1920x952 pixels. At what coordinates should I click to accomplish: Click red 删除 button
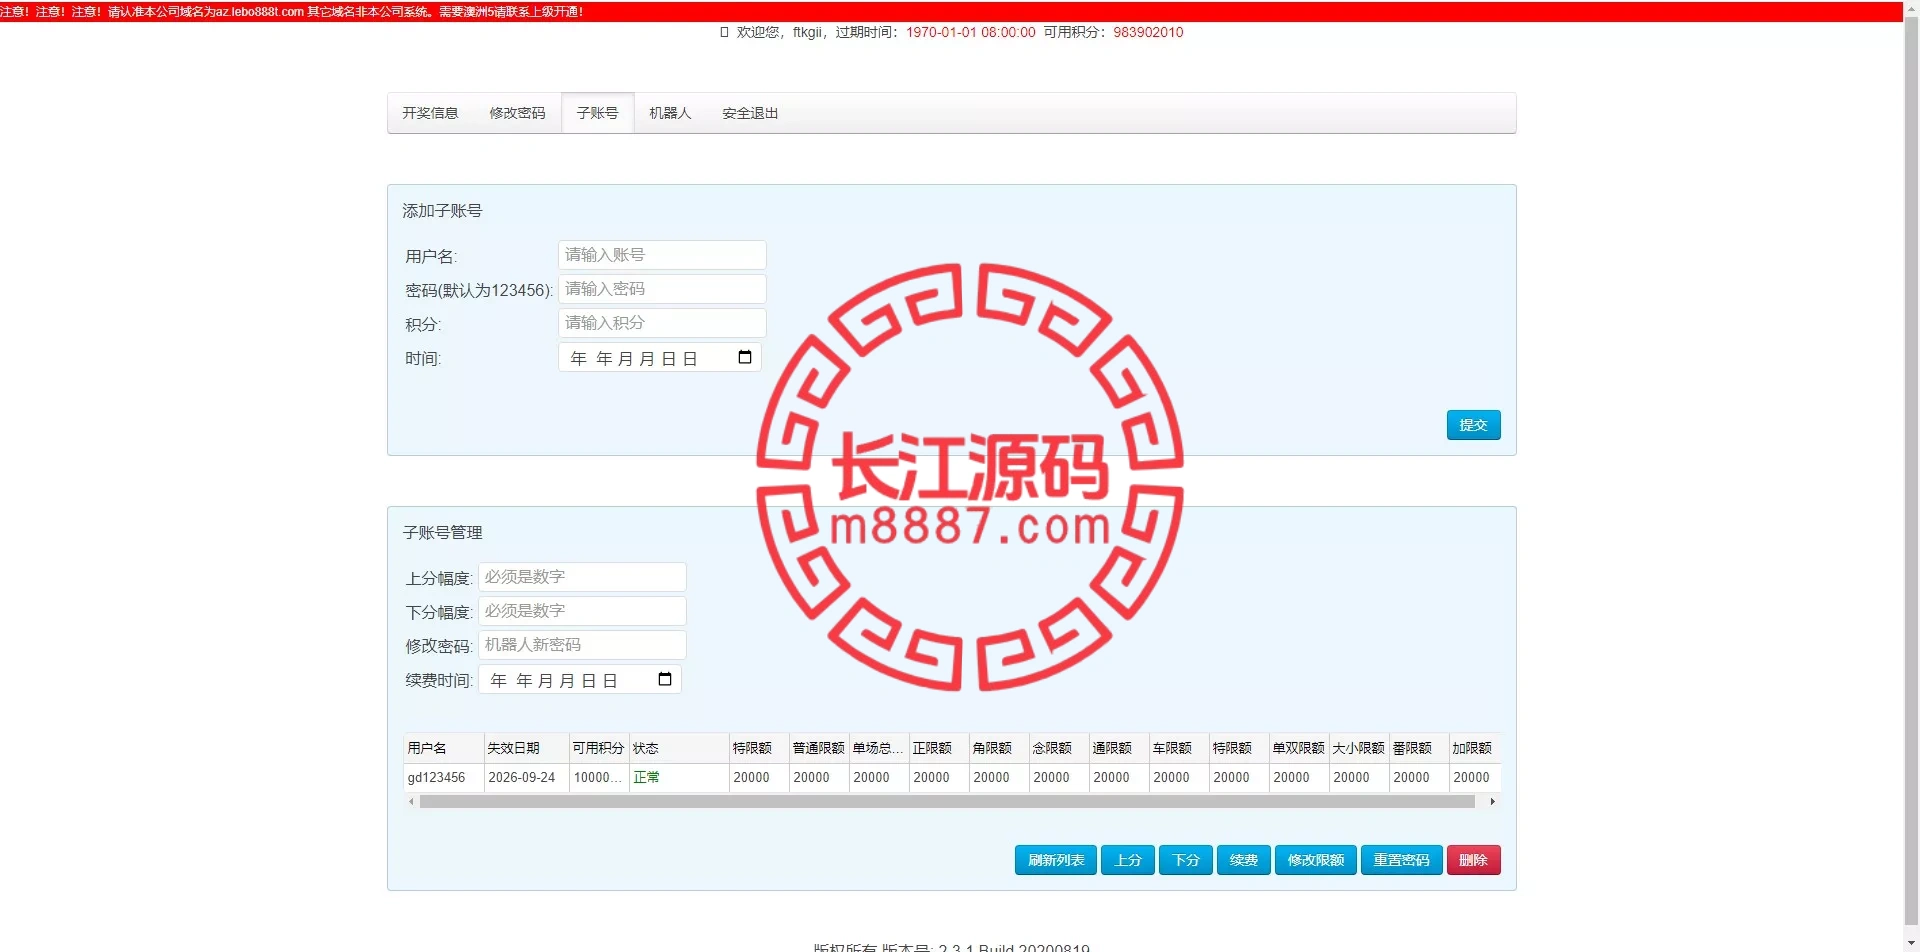coord(1473,860)
